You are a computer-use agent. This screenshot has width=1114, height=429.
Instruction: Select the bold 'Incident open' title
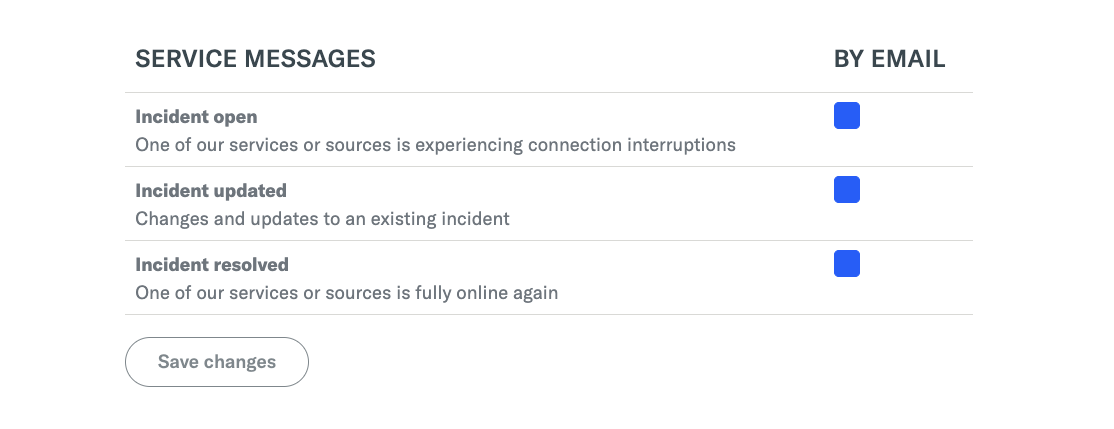[x=196, y=117]
